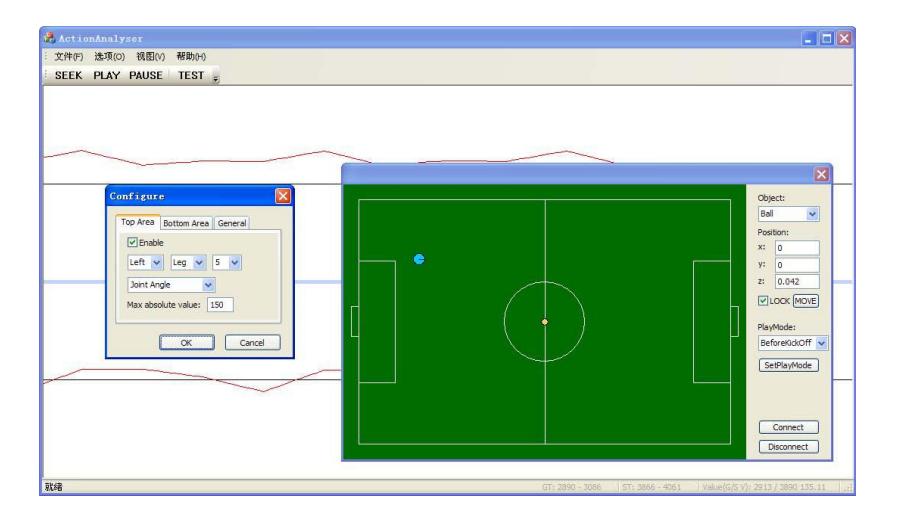Open the 视图(V) menu
The height and width of the screenshot is (517, 899).
pyautogui.click(x=150, y=56)
